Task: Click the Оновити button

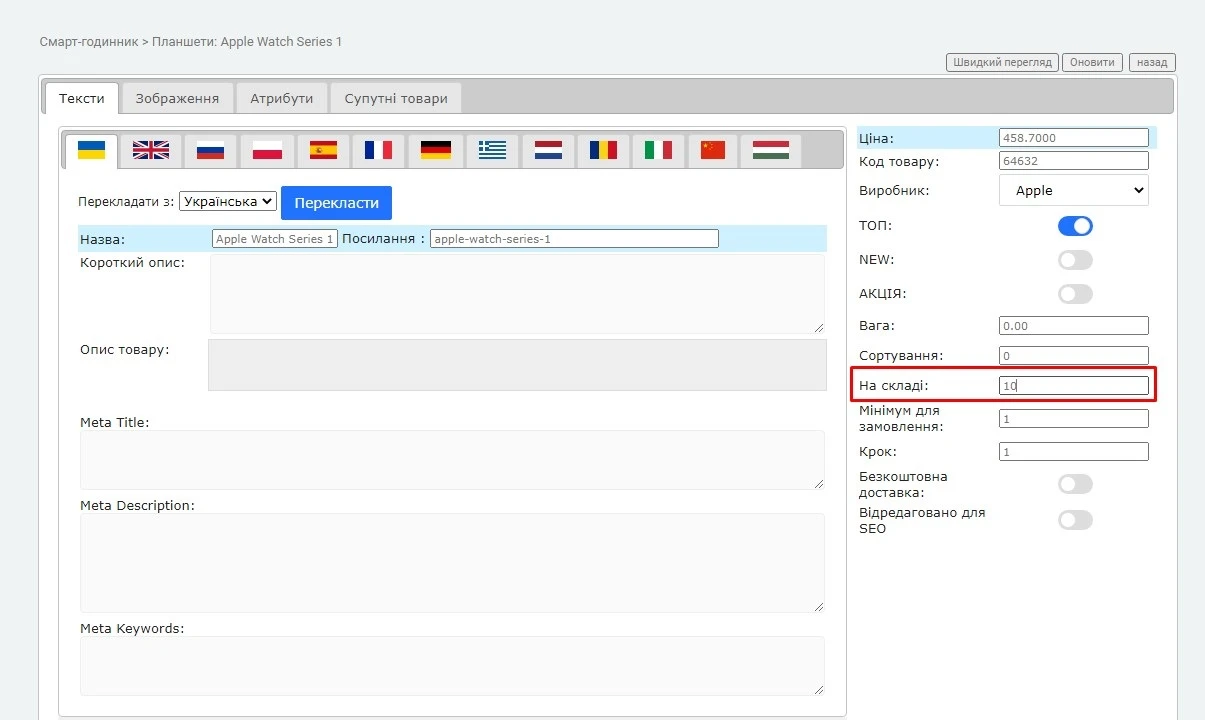Action: 1092,62
